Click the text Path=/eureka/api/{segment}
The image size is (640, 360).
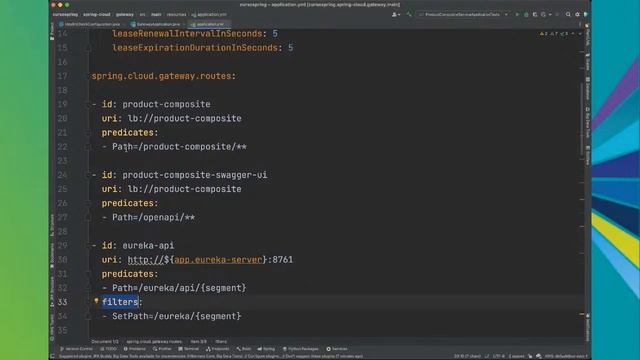(x=179, y=288)
